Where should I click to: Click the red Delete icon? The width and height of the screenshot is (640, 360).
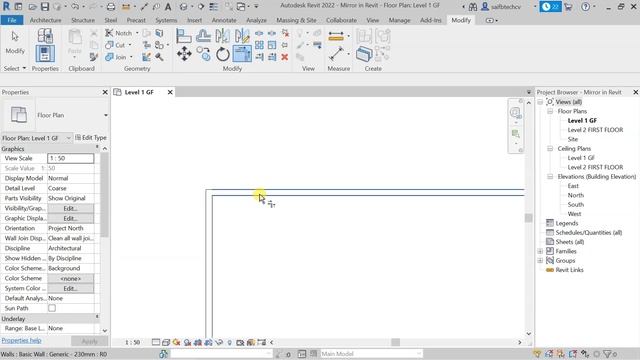pyautogui.click(x=285, y=57)
